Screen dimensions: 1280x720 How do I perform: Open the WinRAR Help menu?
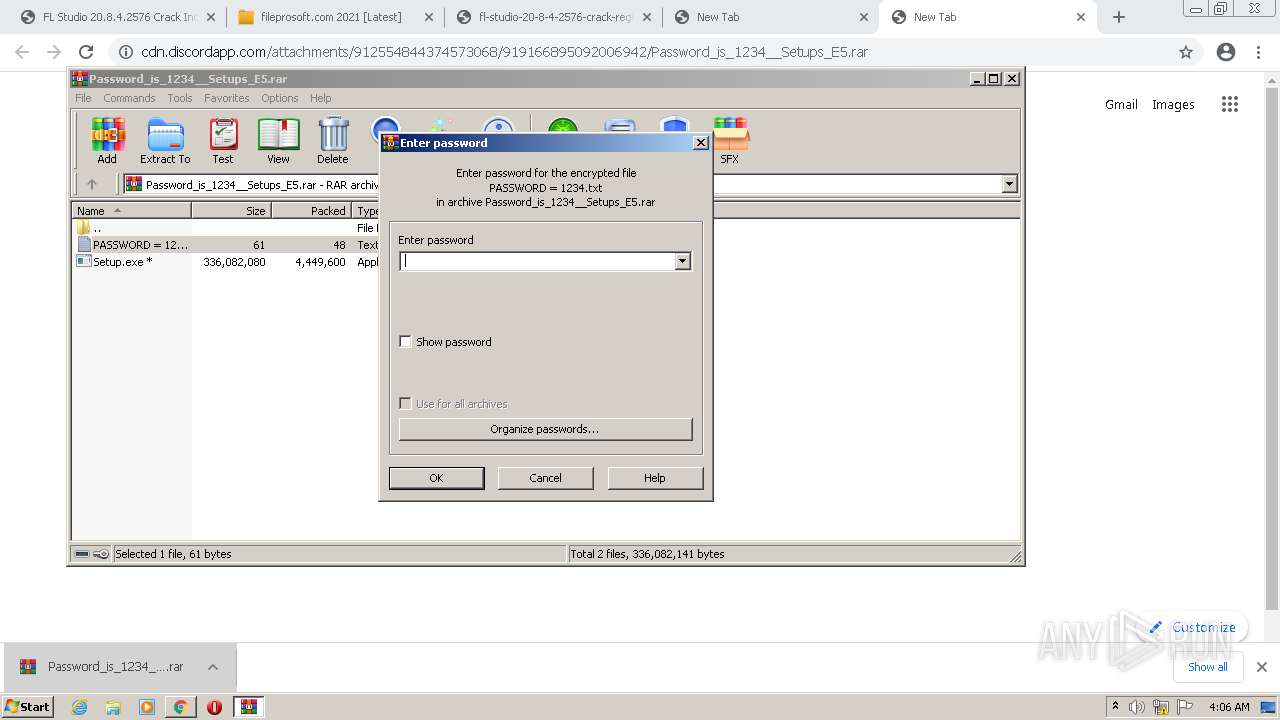click(x=320, y=98)
